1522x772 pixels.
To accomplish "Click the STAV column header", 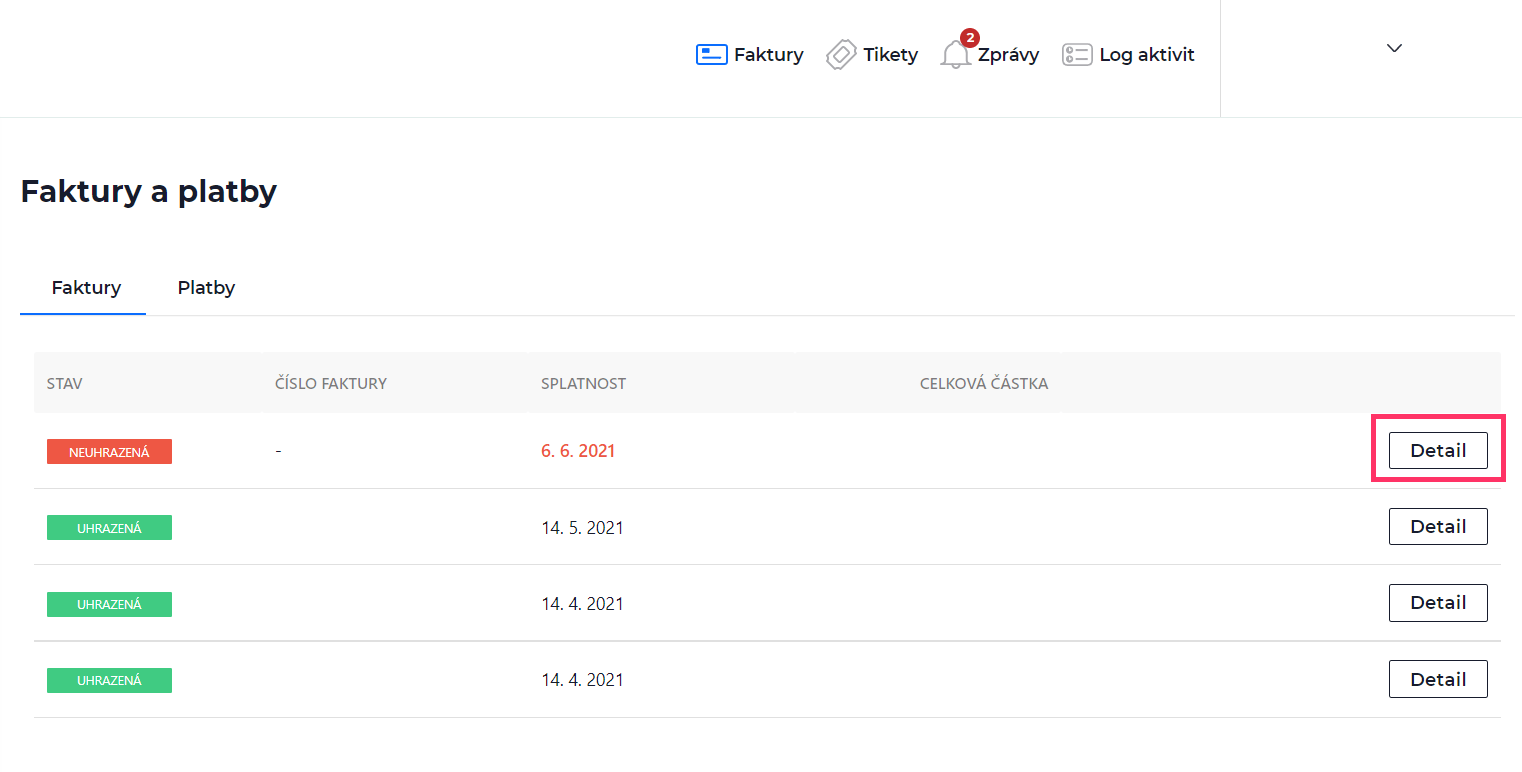I will coord(64,384).
